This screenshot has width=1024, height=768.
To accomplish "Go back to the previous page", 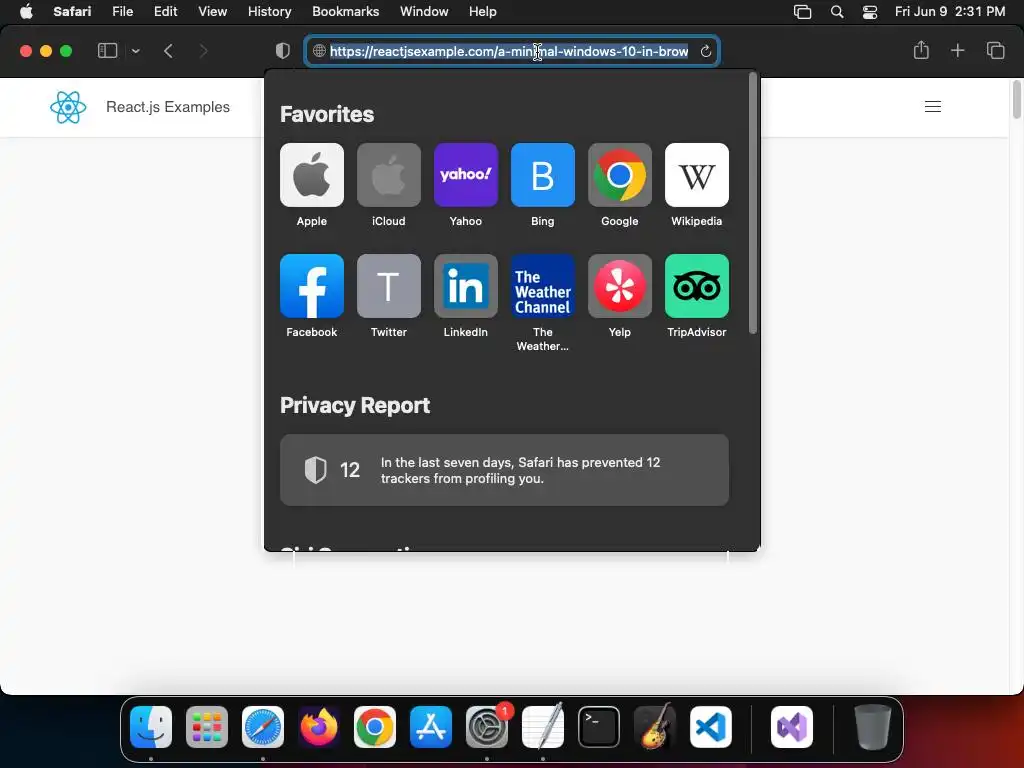I will (x=168, y=51).
